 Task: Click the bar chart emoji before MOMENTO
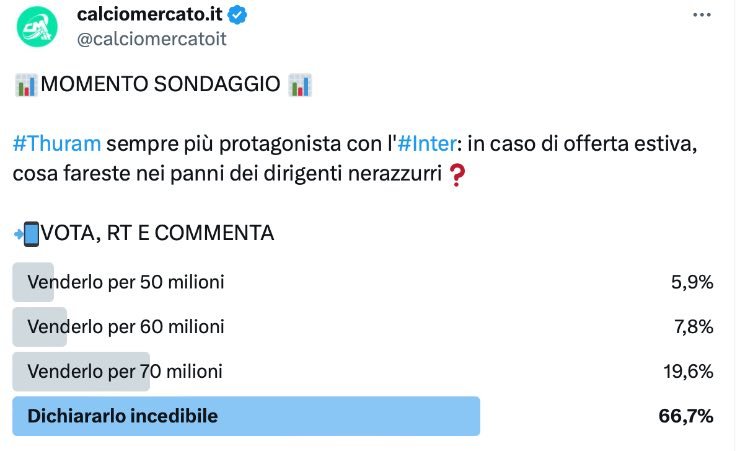[x=26, y=86]
